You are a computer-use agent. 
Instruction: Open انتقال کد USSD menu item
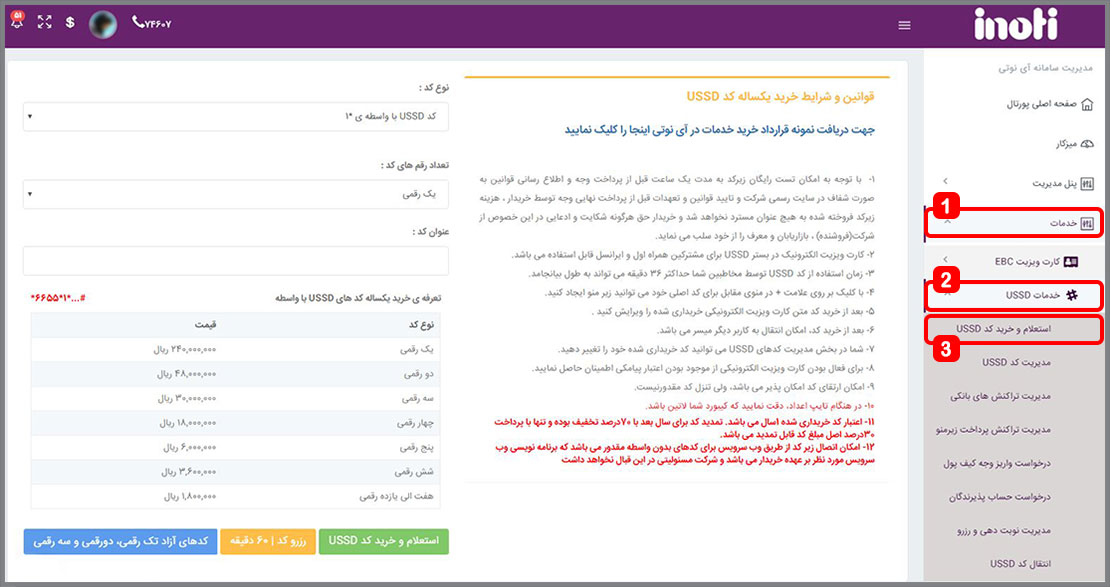(1016, 564)
